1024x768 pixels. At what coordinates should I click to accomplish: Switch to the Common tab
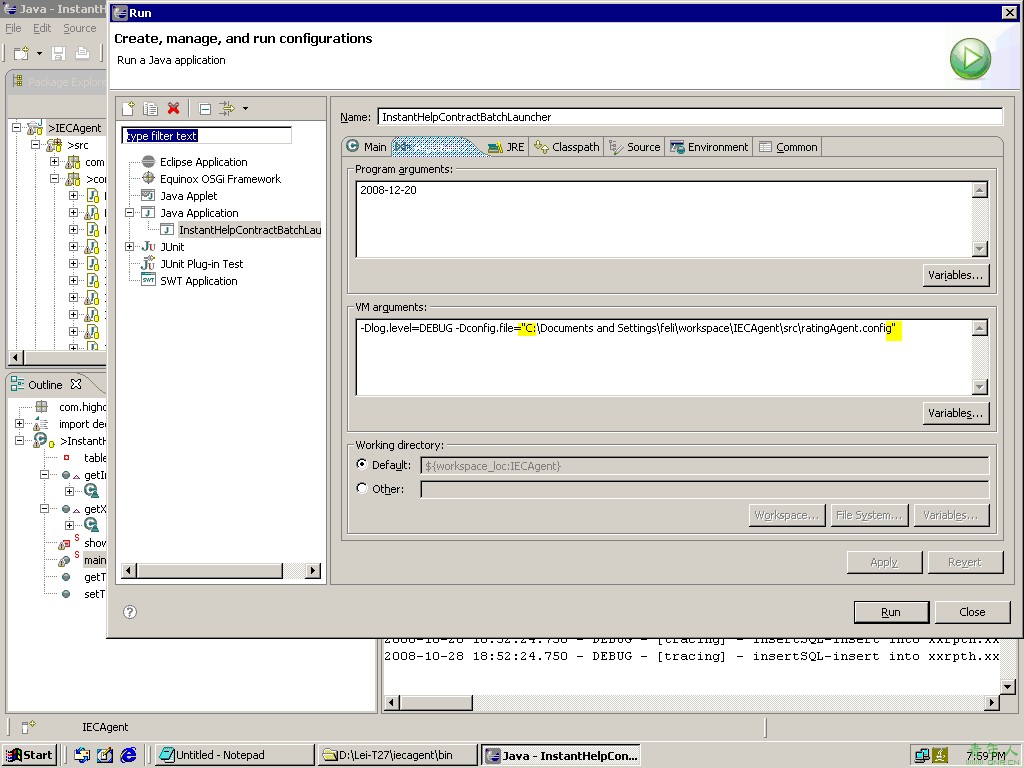click(x=788, y=147)
